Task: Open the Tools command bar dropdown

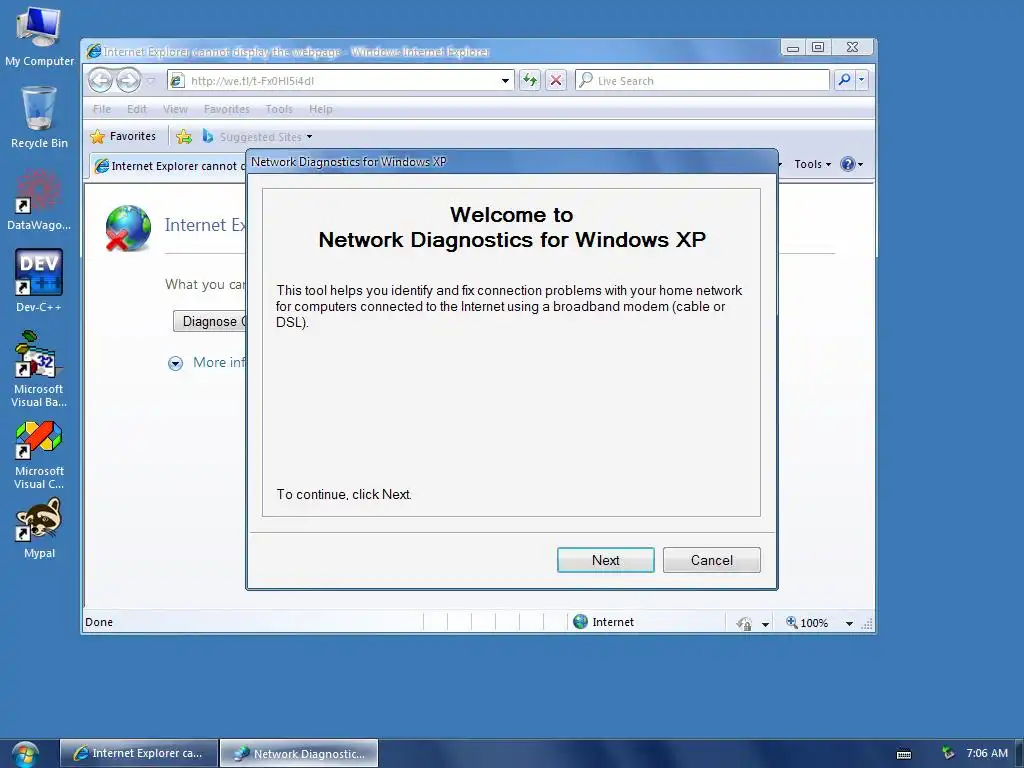Action: coord(812,164)
